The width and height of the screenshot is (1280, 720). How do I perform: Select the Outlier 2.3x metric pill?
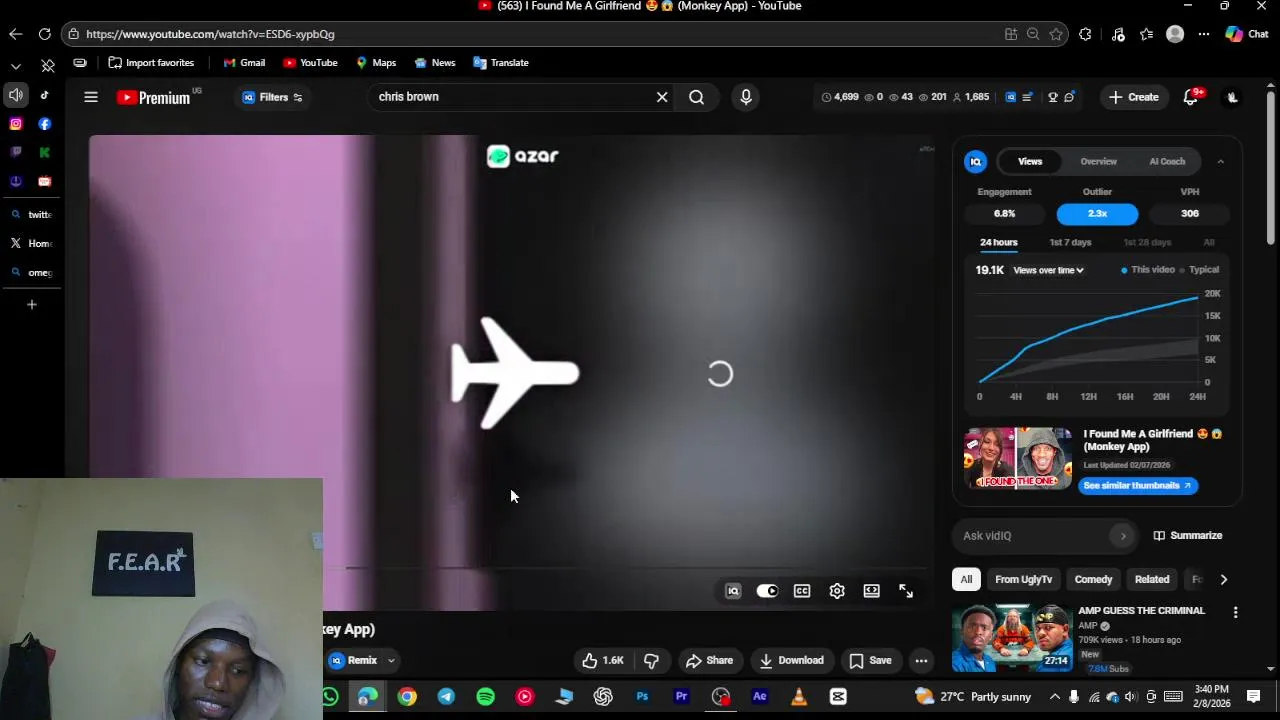pyautogui.click(x=1097, y=214)
